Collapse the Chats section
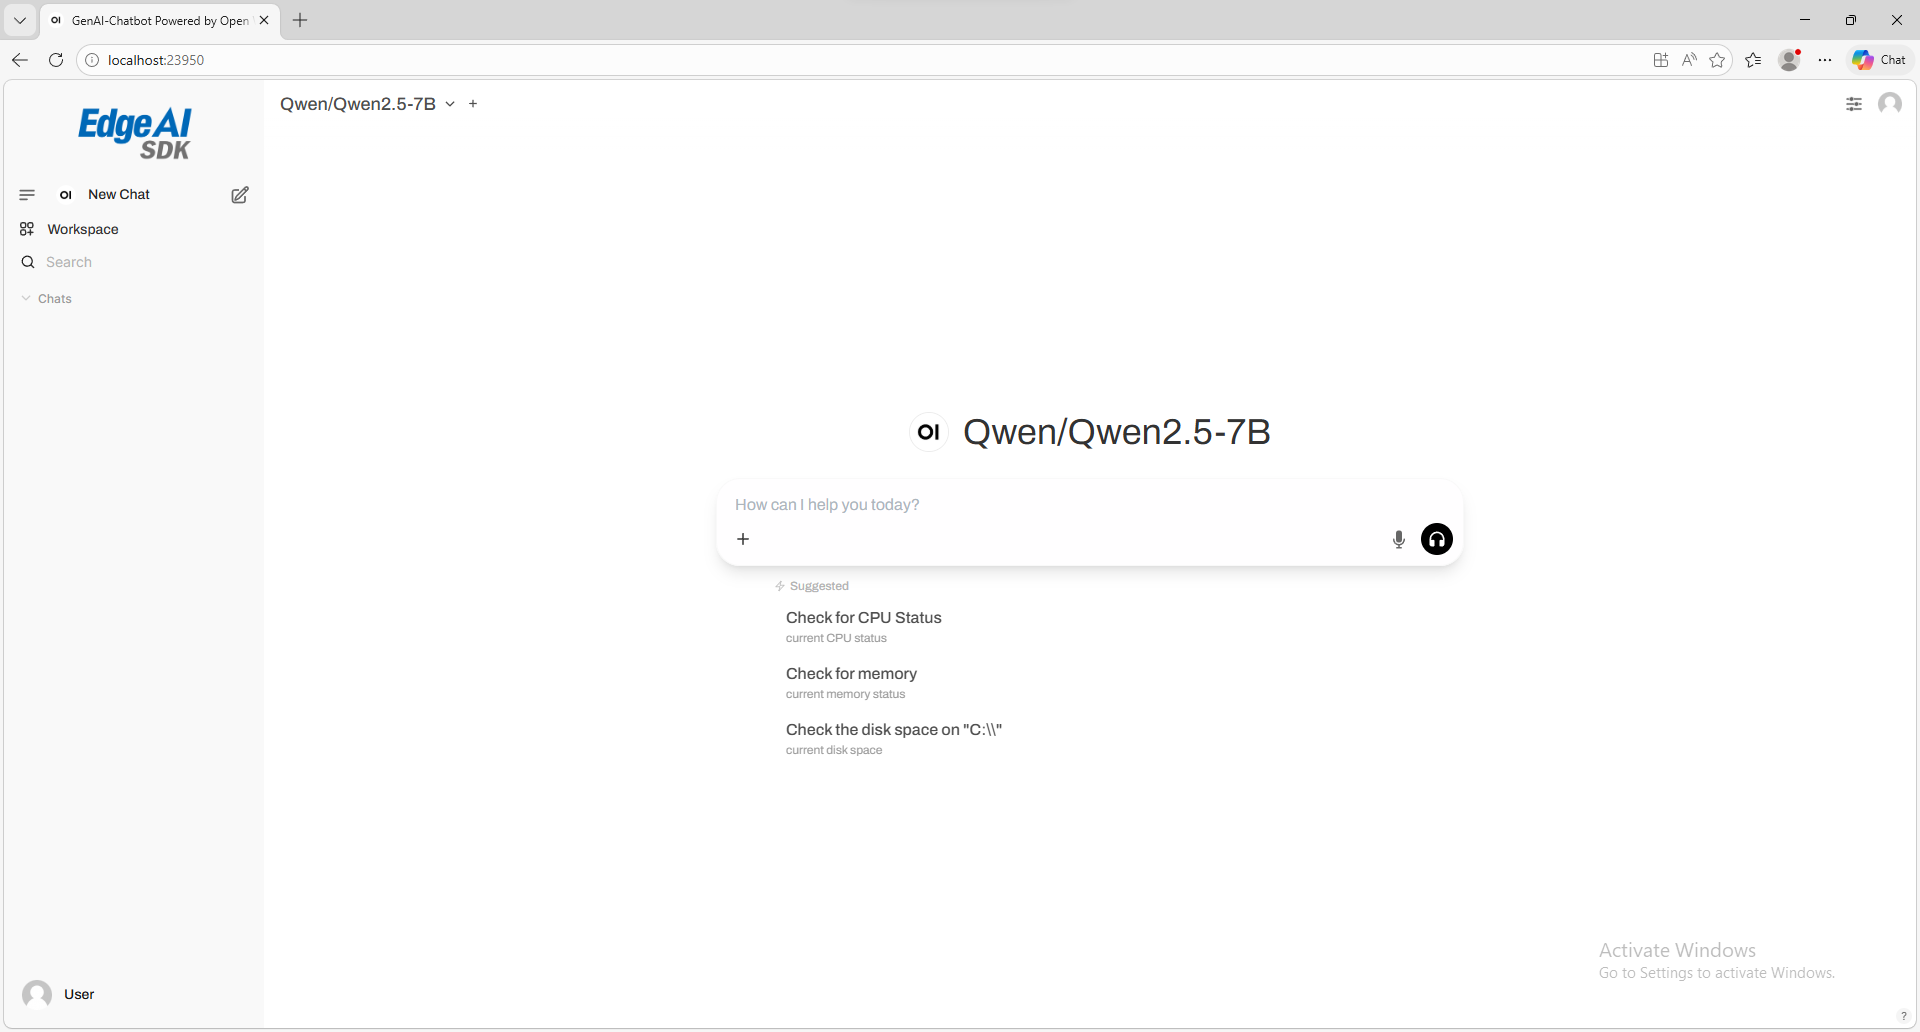Image resolution: width=1920 pixels, height=1032 pixels. point(47,299)
